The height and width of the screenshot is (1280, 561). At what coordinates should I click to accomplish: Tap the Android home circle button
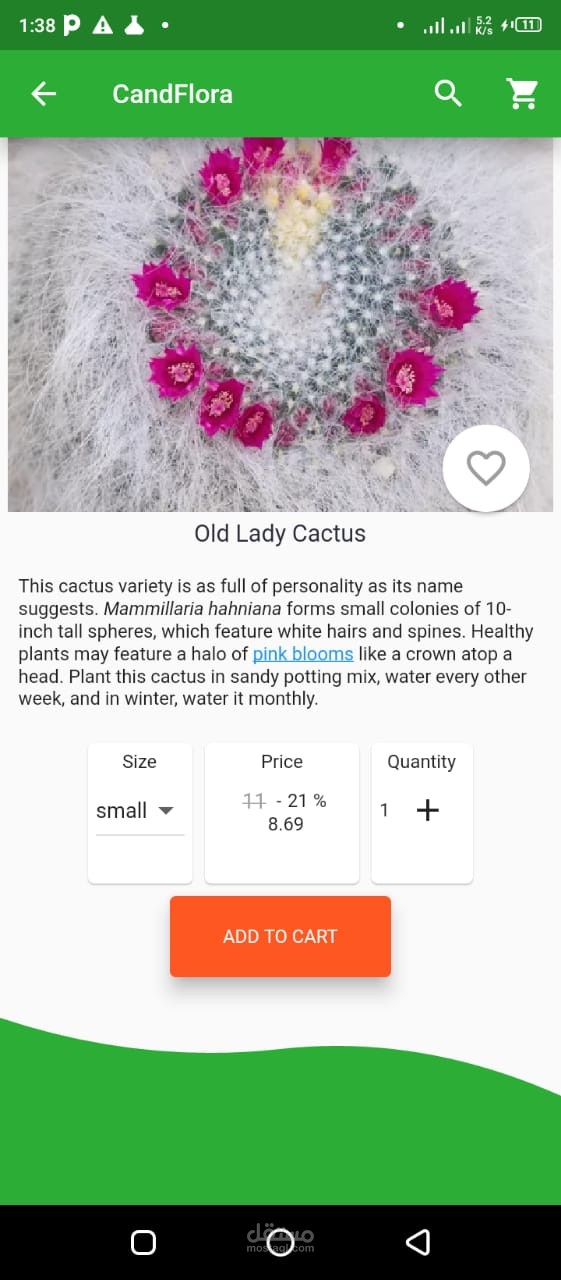click(280, 1242)
